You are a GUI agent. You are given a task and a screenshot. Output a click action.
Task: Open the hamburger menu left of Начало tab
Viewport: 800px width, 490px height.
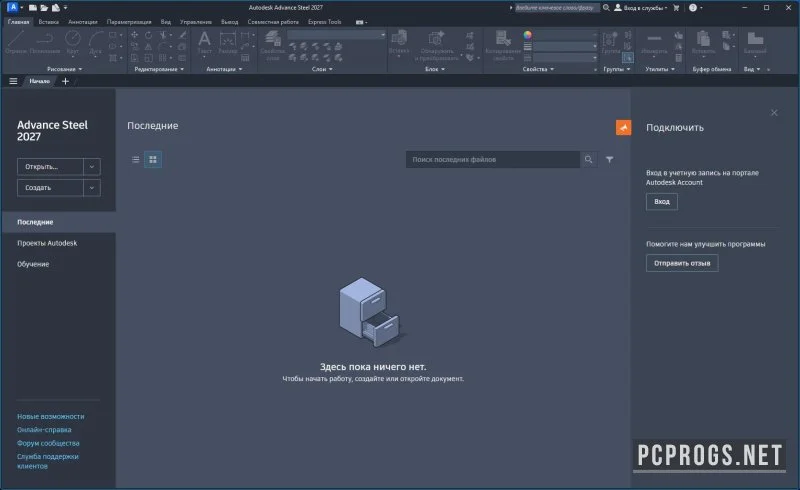tap(13, 81)
